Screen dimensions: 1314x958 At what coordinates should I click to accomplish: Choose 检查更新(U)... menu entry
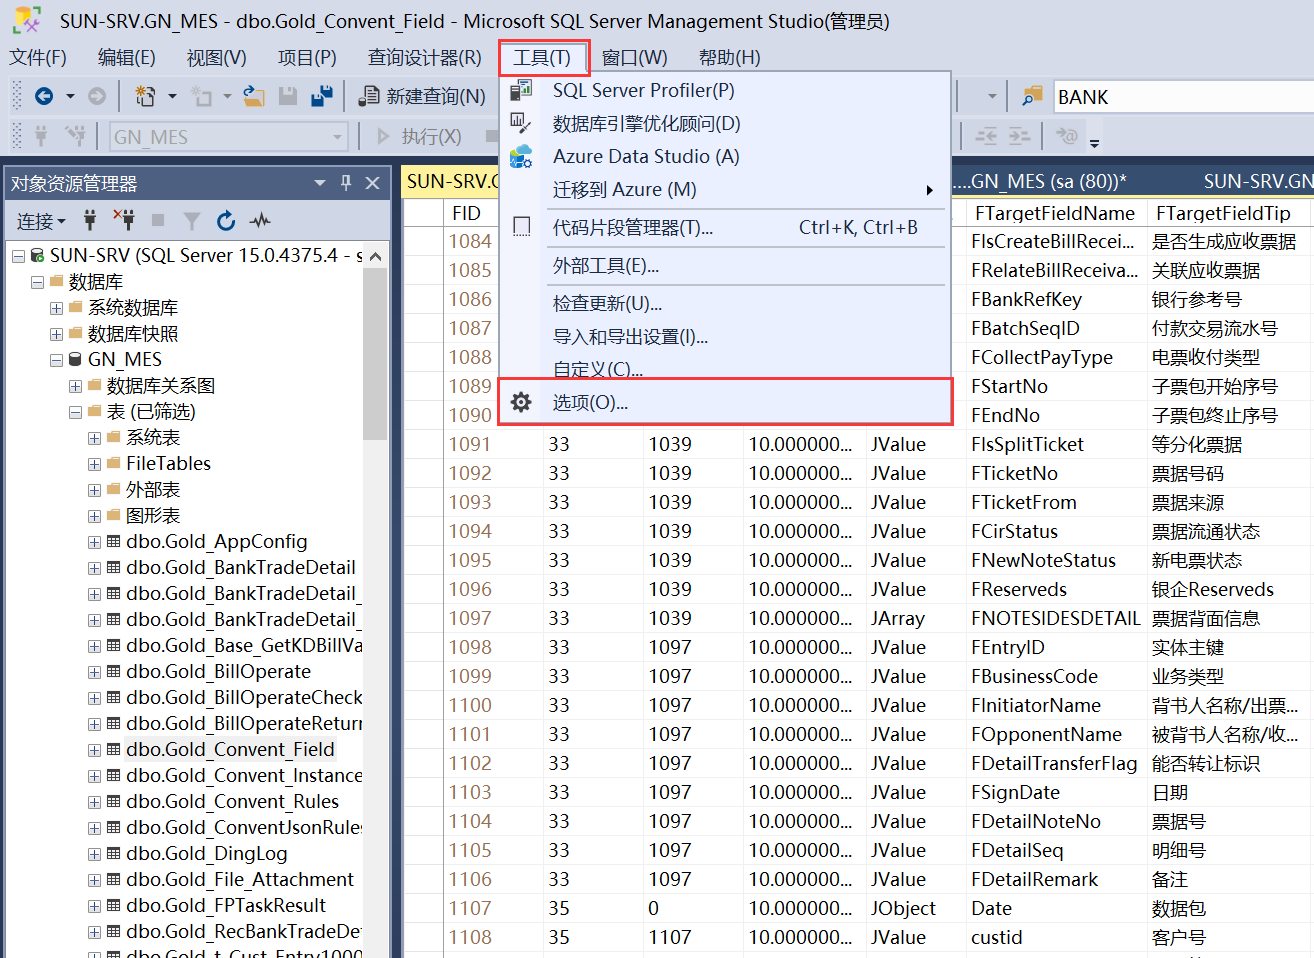[725, 304]
